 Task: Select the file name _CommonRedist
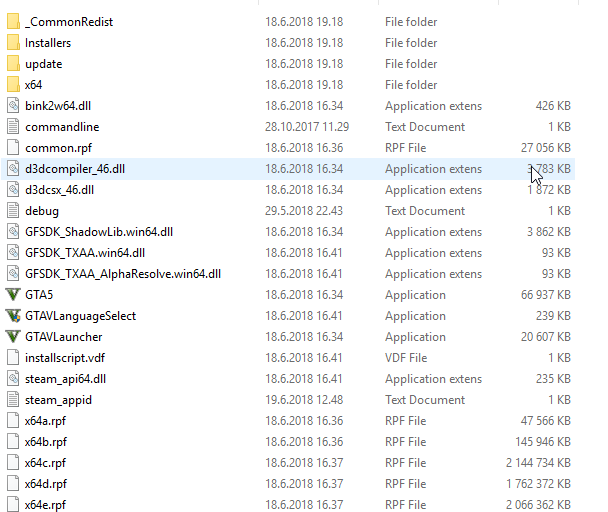[69, 22]
